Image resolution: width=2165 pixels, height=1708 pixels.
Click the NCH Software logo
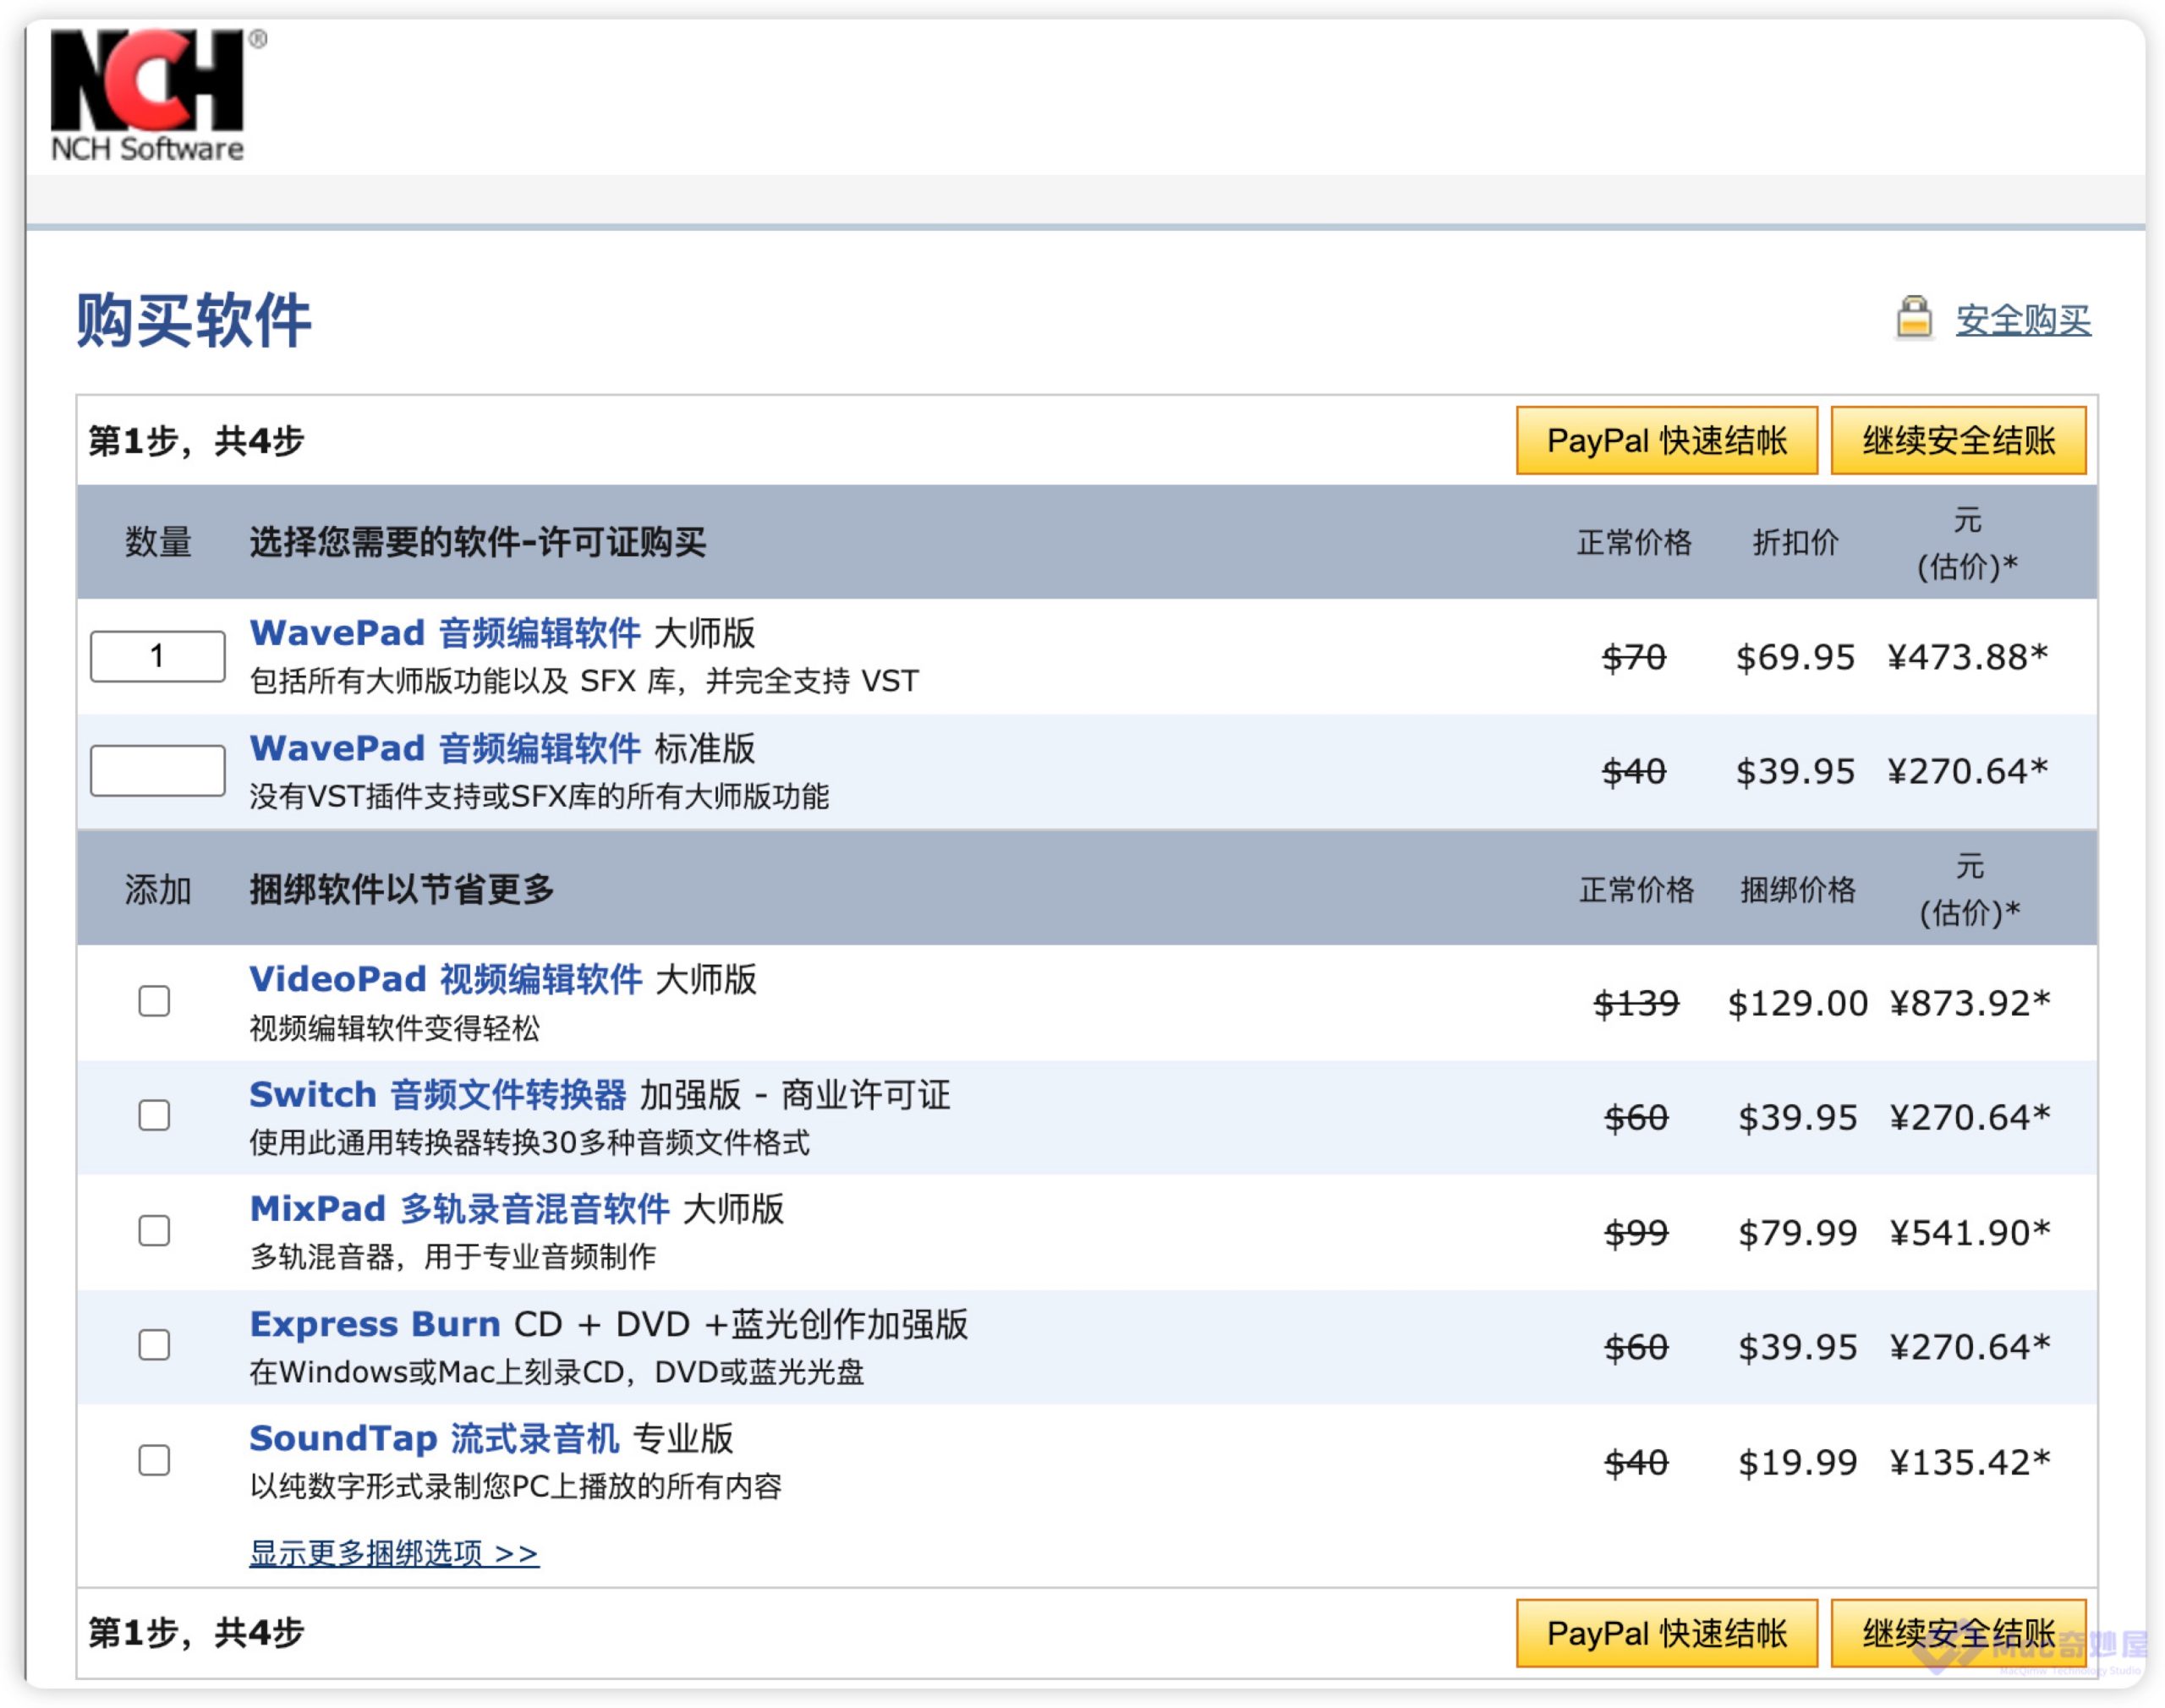click(157, 95)
